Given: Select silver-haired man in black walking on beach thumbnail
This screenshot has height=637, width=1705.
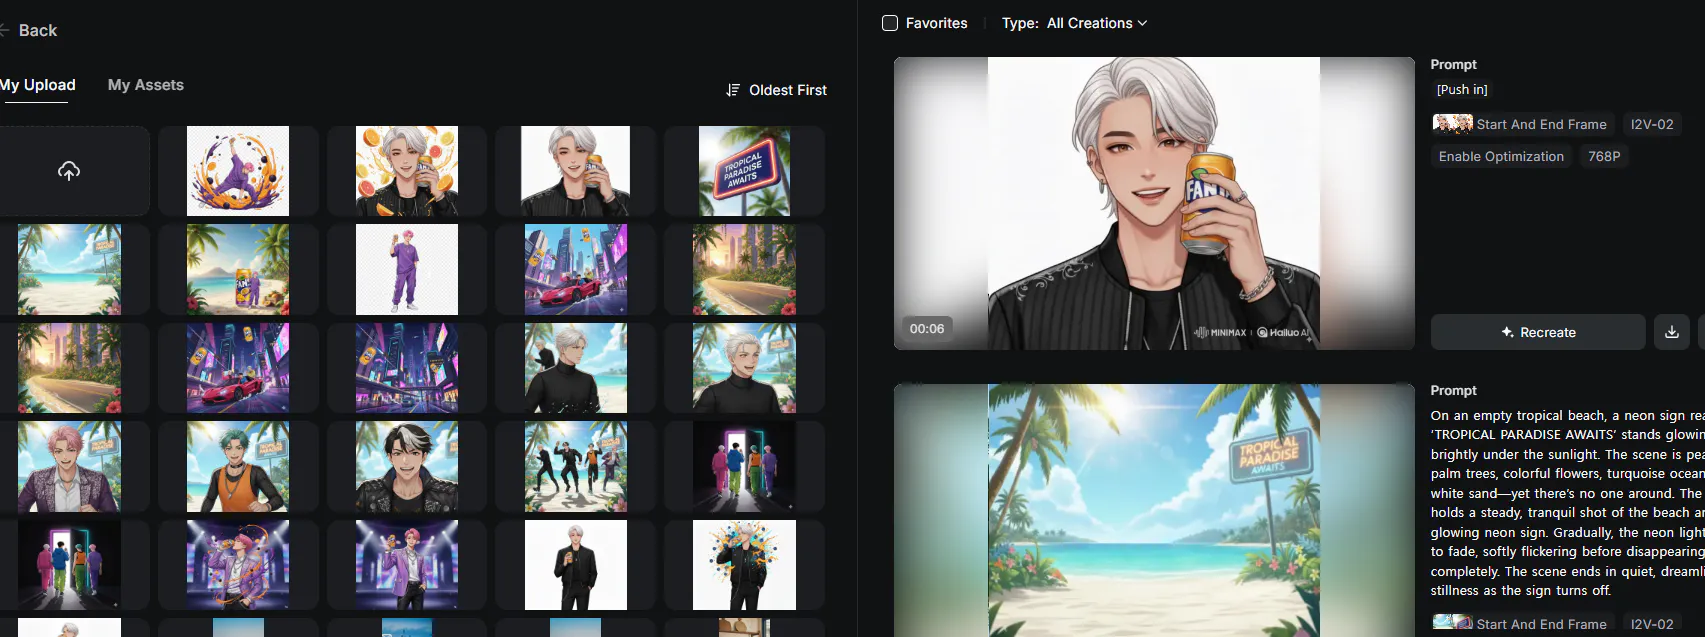Looking at the screenshot, I should (x=576, y=368).
